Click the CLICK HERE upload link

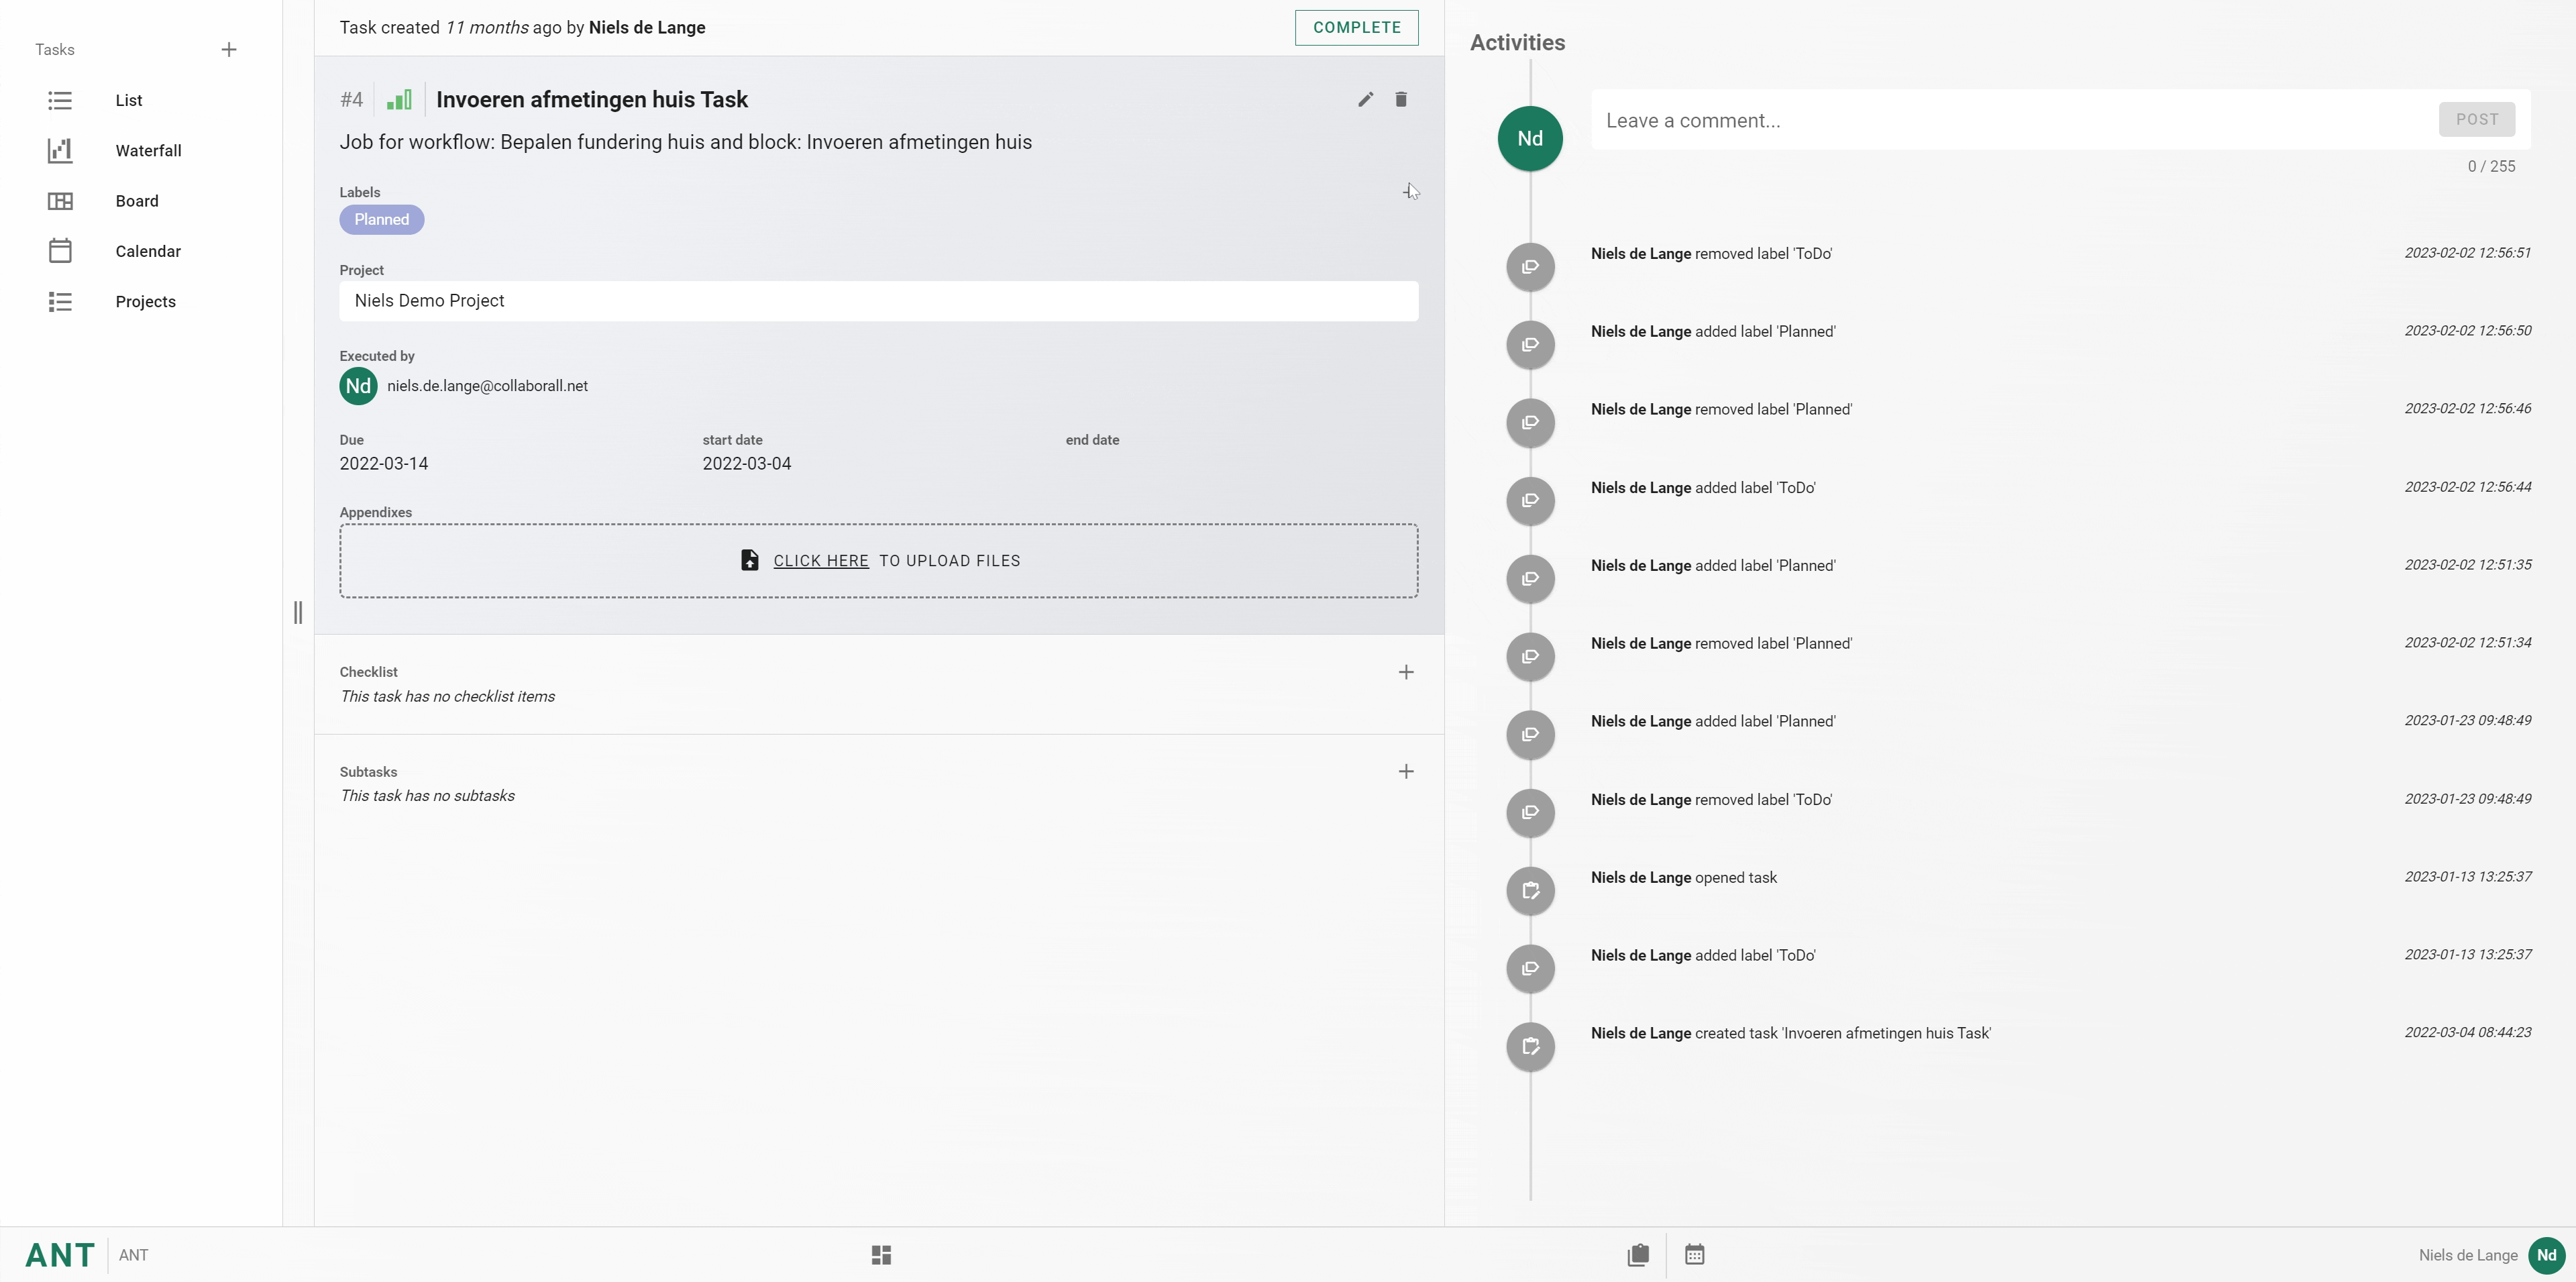tap(820, 560)
